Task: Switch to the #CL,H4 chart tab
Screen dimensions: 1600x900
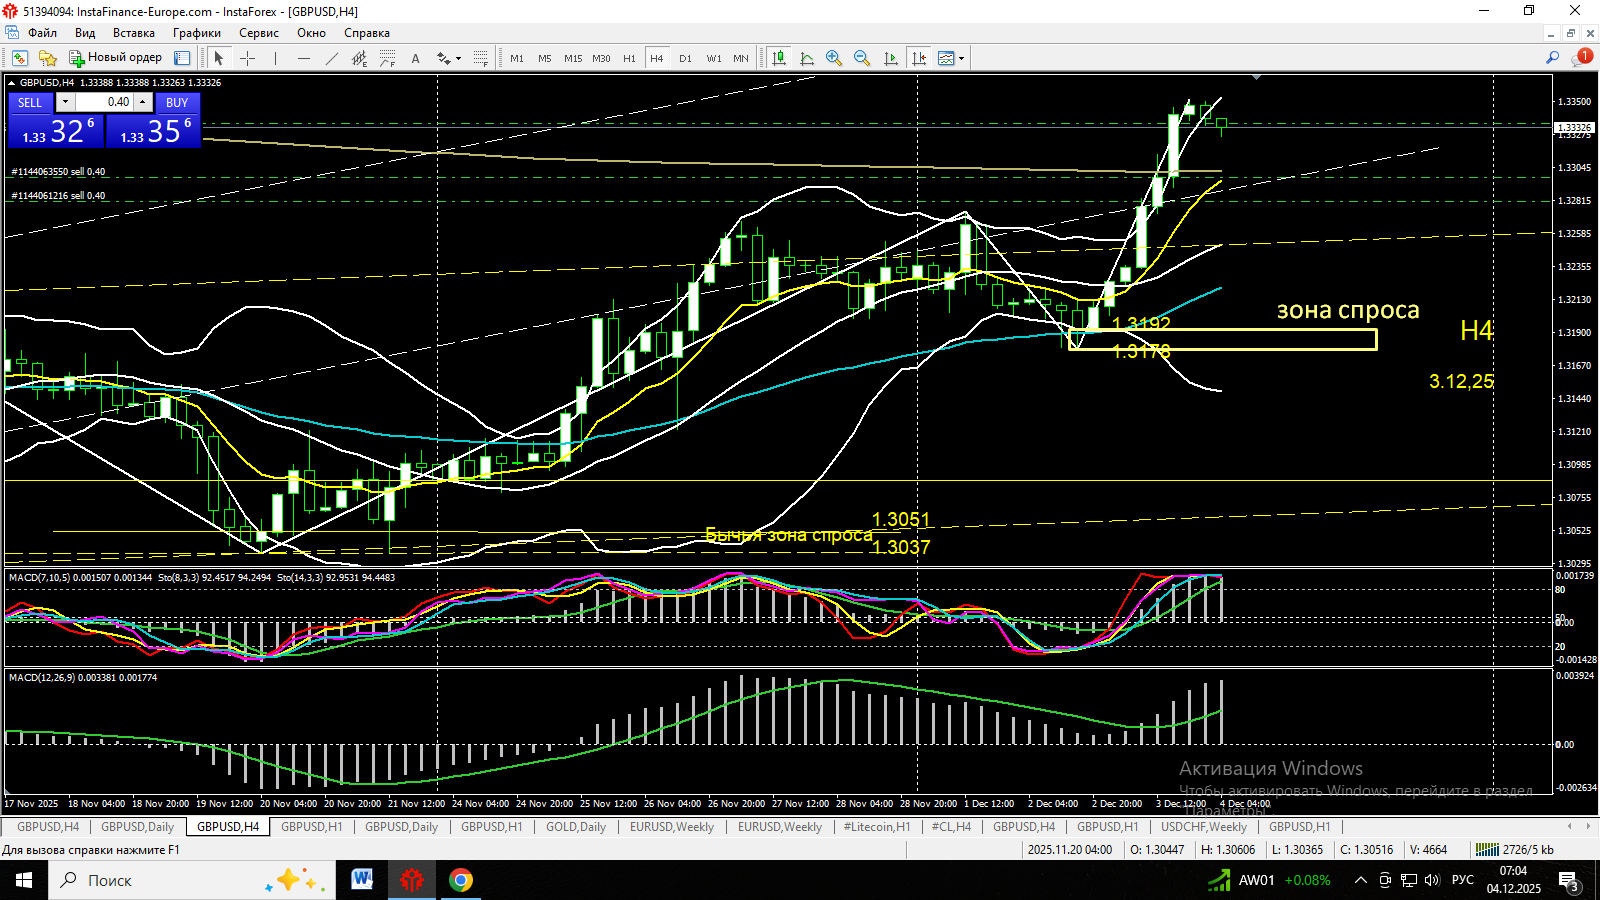Action: coord(951,827)
